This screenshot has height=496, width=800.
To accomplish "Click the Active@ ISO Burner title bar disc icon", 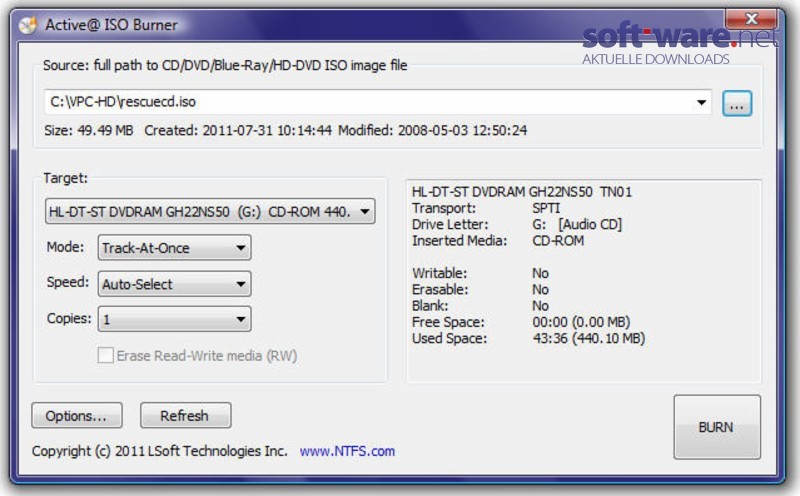I will tap(28, 25).
